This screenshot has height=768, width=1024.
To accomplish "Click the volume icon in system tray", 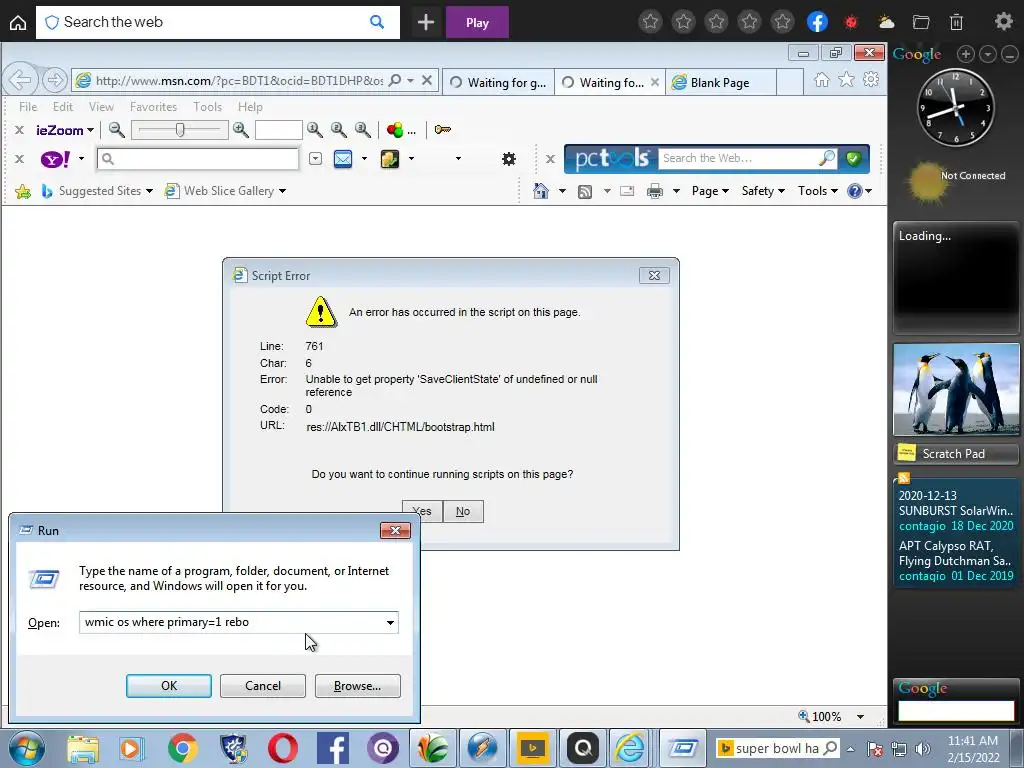I will click(x=923, y=748).
